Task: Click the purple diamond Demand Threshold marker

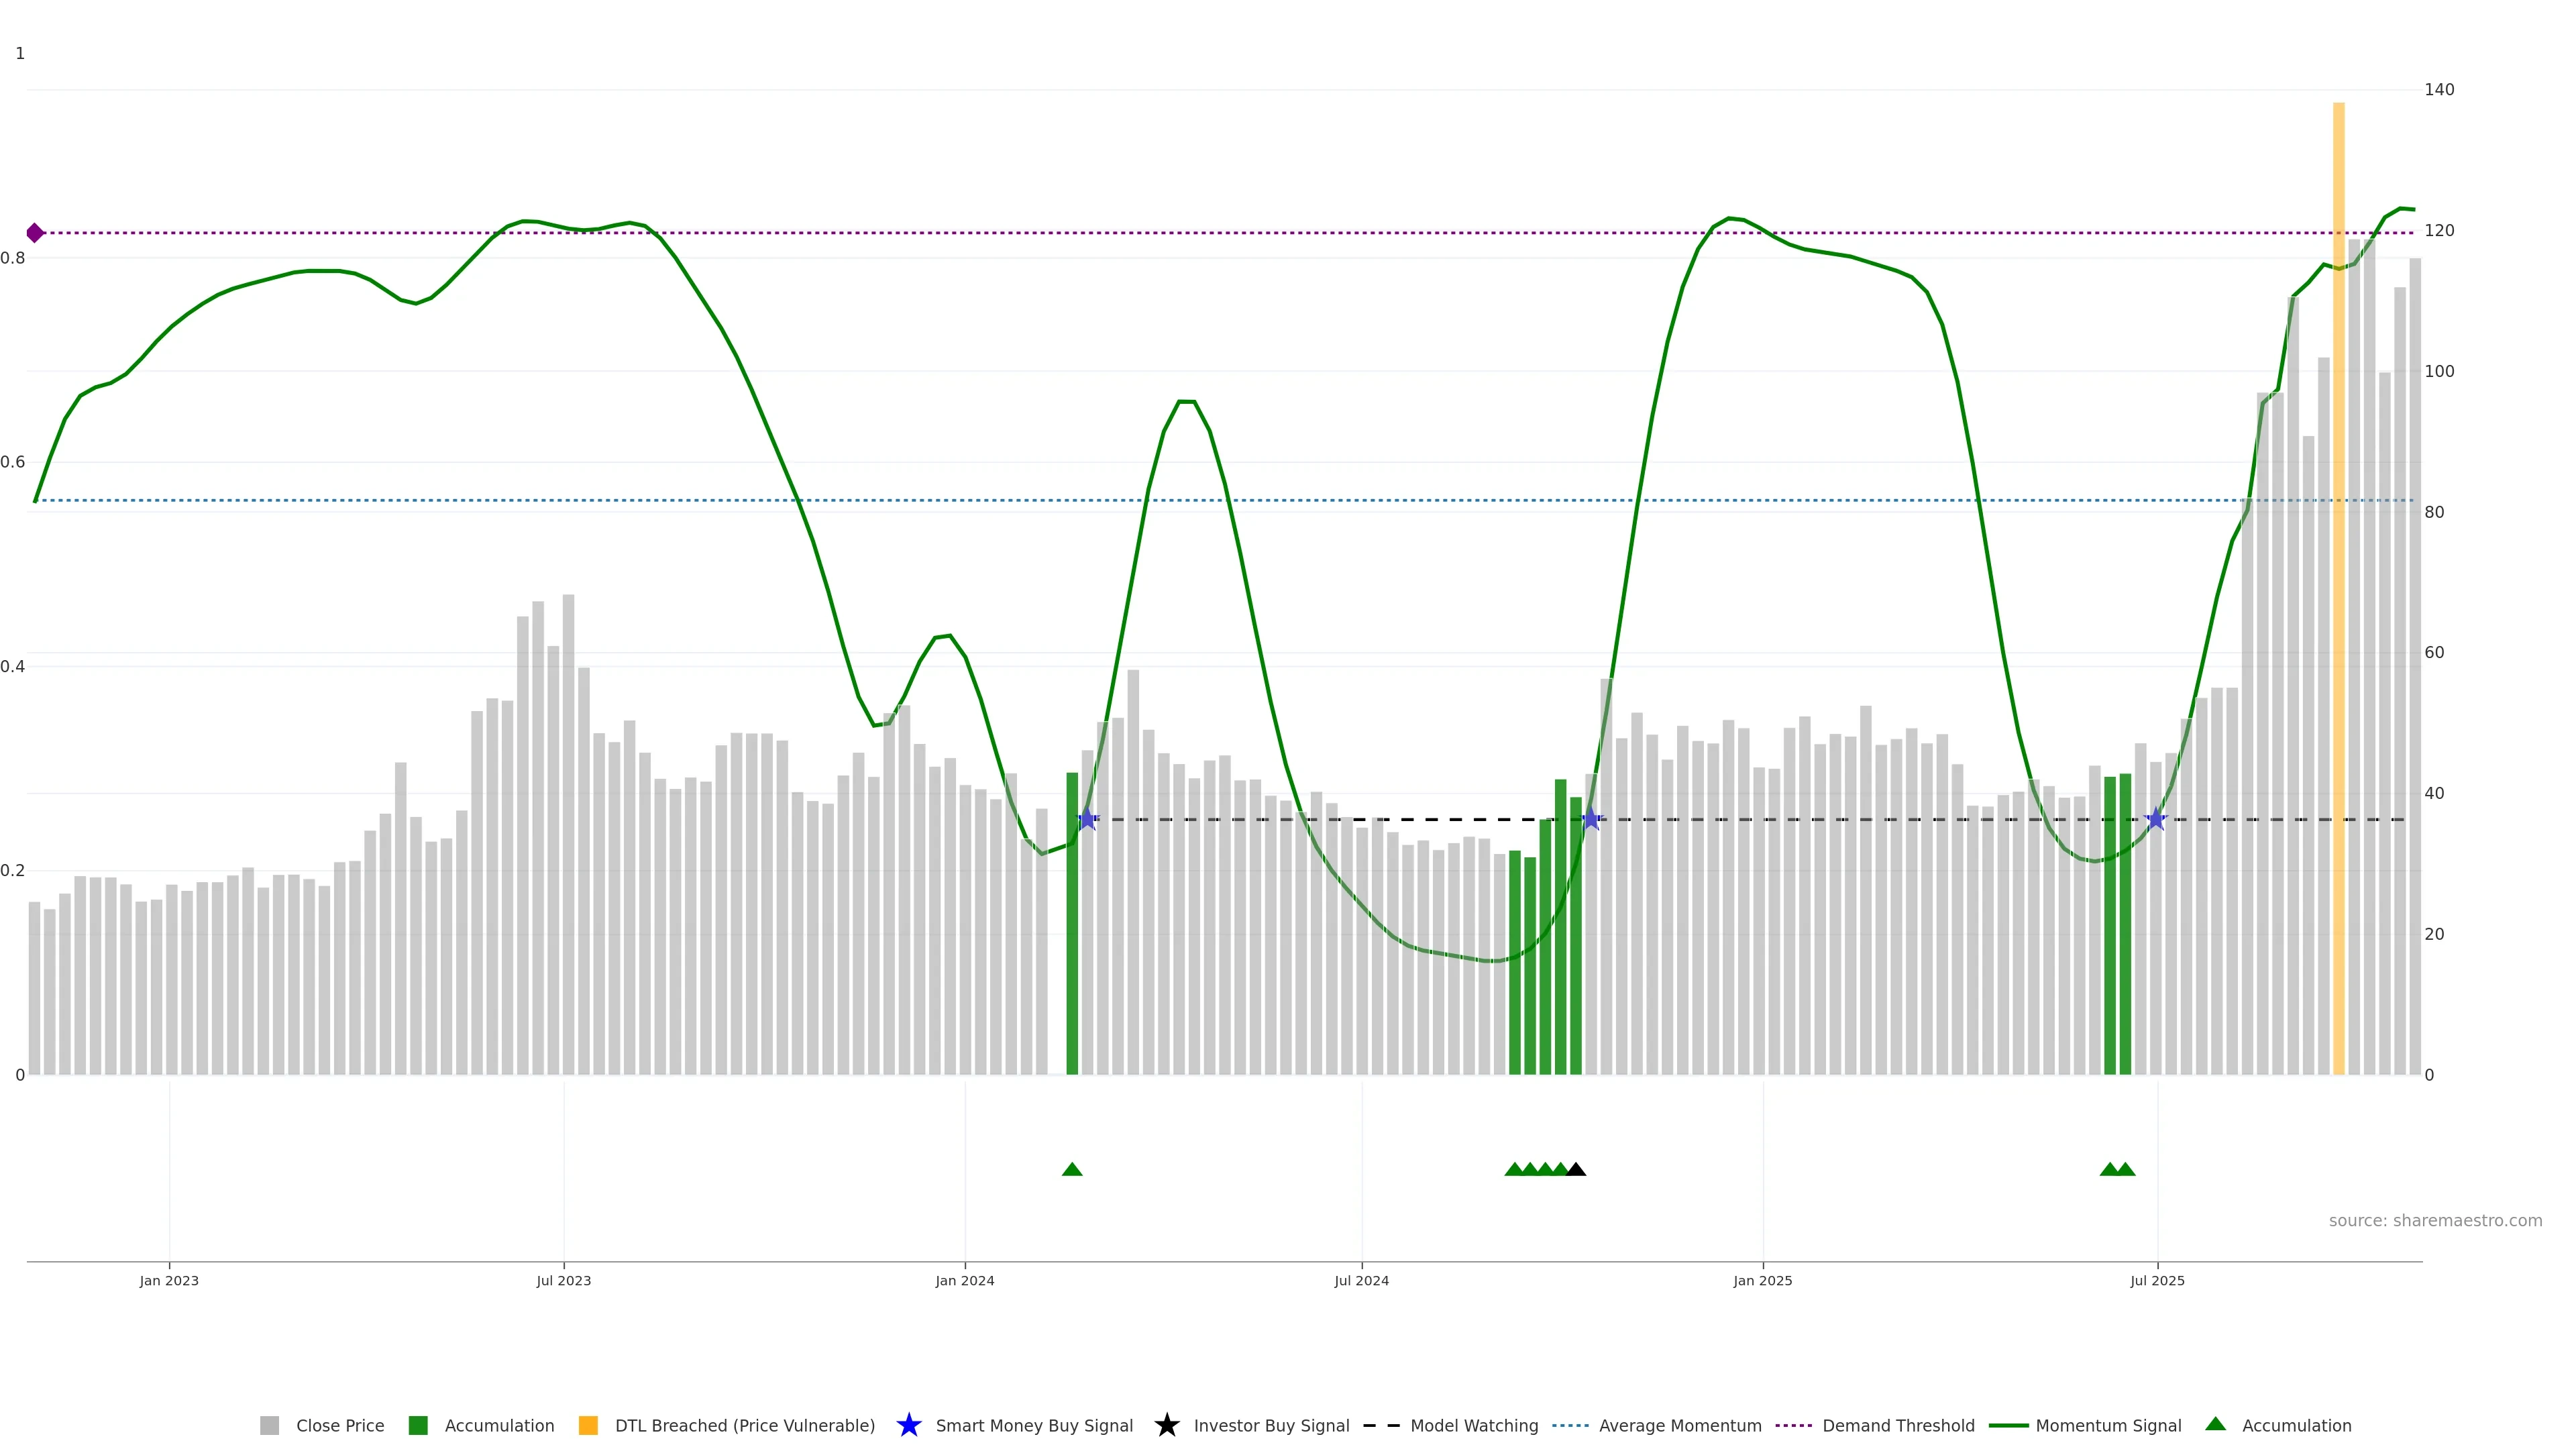Action: click(35, 233)
